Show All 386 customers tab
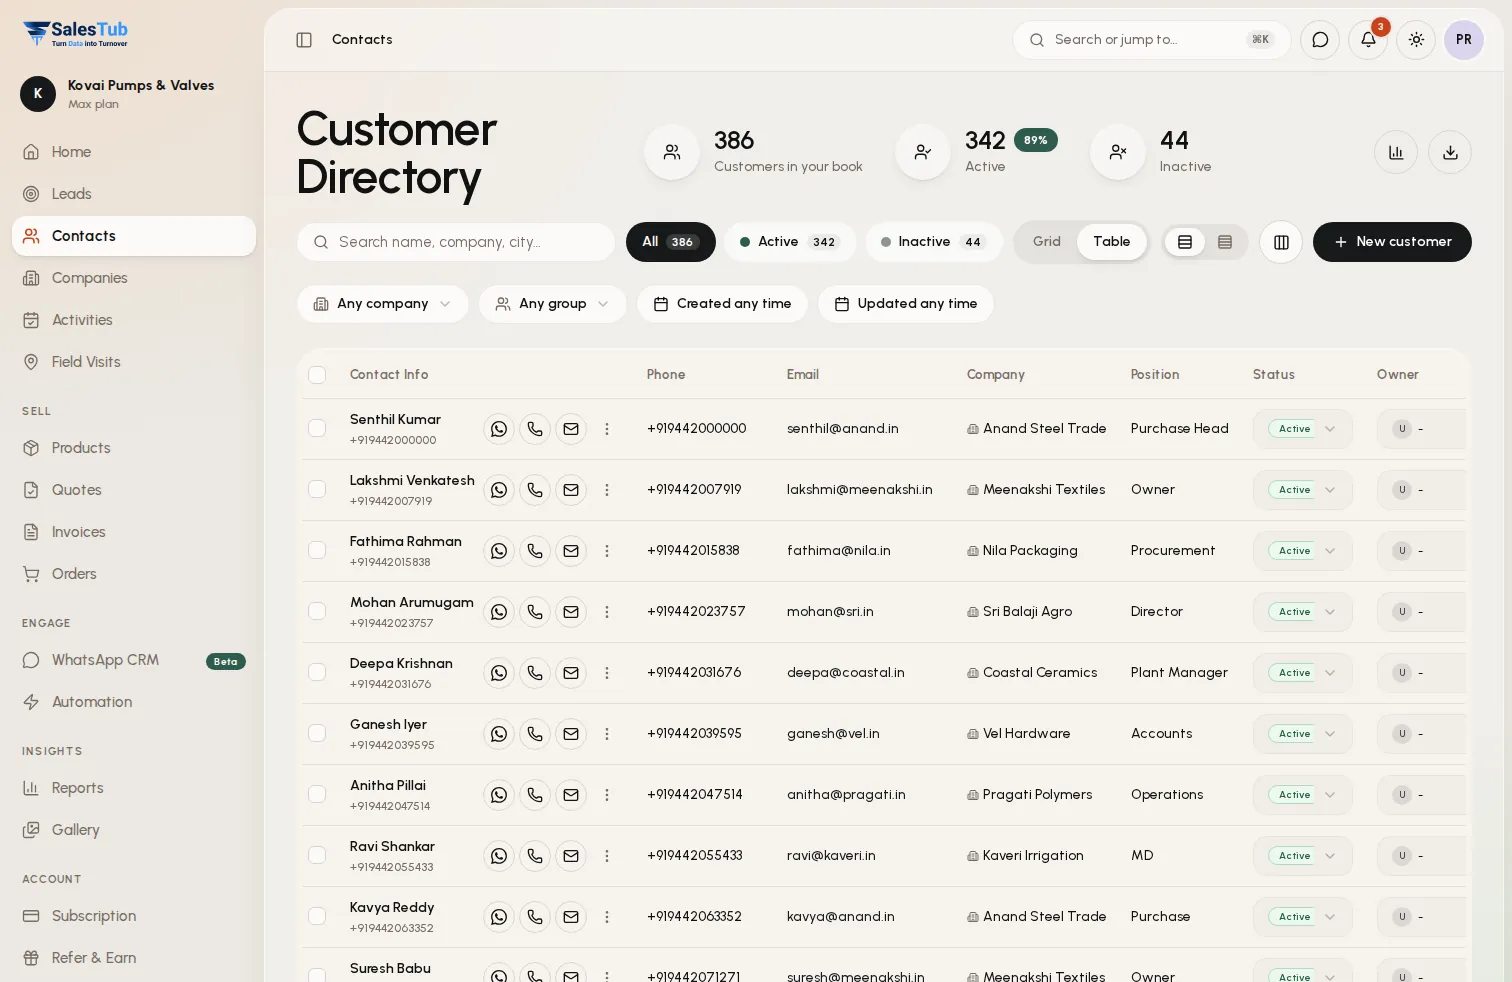1512x982 pixels. coord(671,242)
